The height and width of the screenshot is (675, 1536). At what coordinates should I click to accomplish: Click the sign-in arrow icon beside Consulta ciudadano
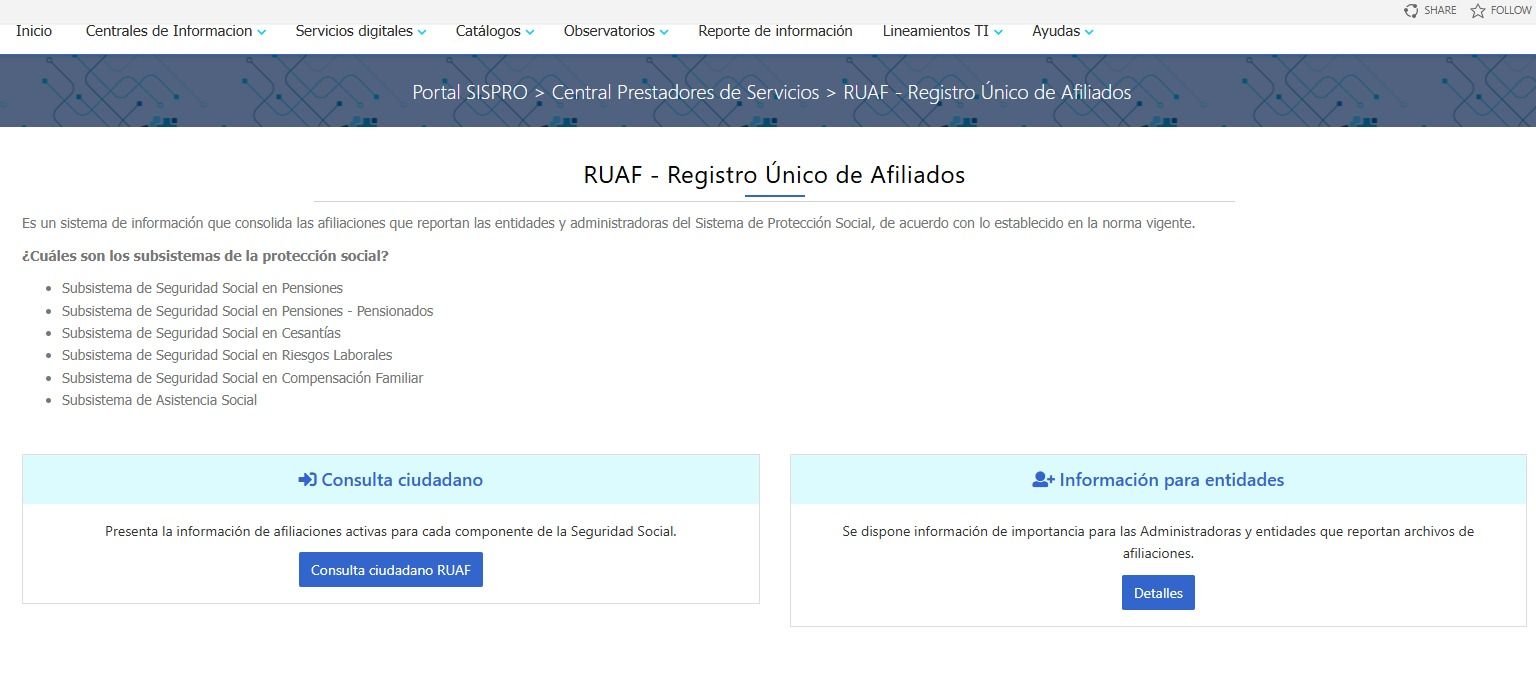[305, 479]
